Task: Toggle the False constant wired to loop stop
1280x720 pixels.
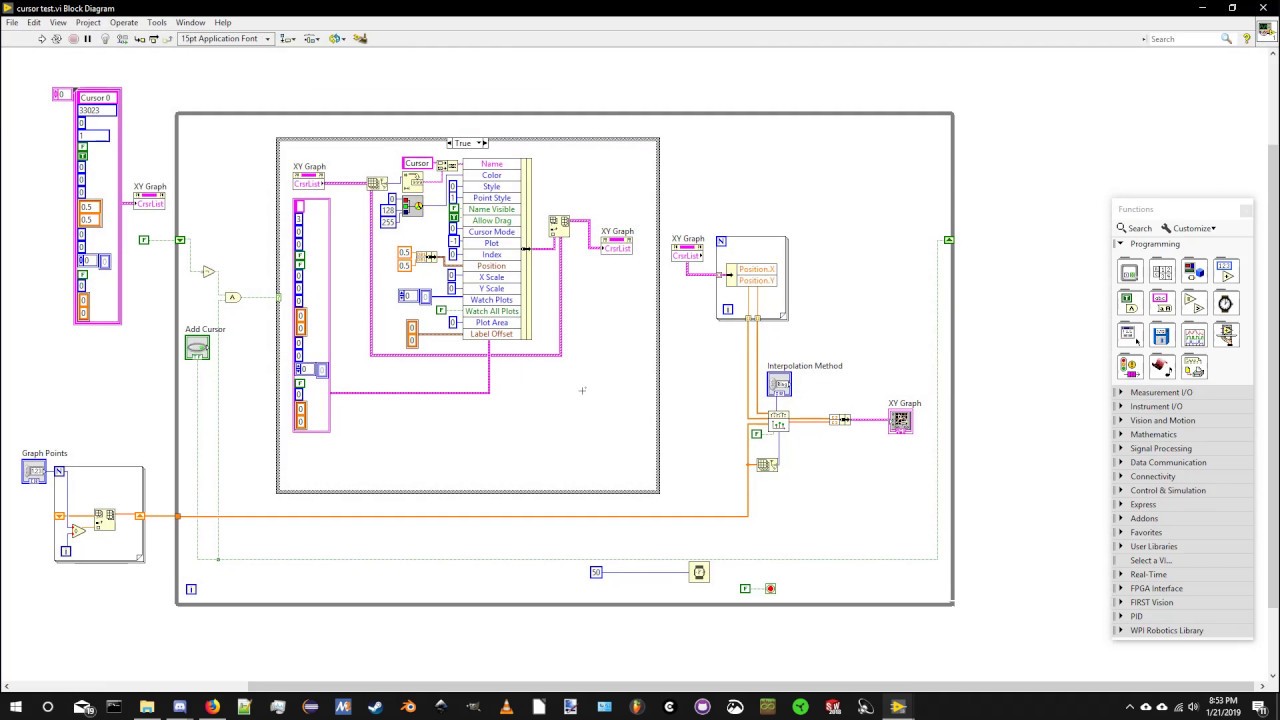Action: (x=745, y=588)
